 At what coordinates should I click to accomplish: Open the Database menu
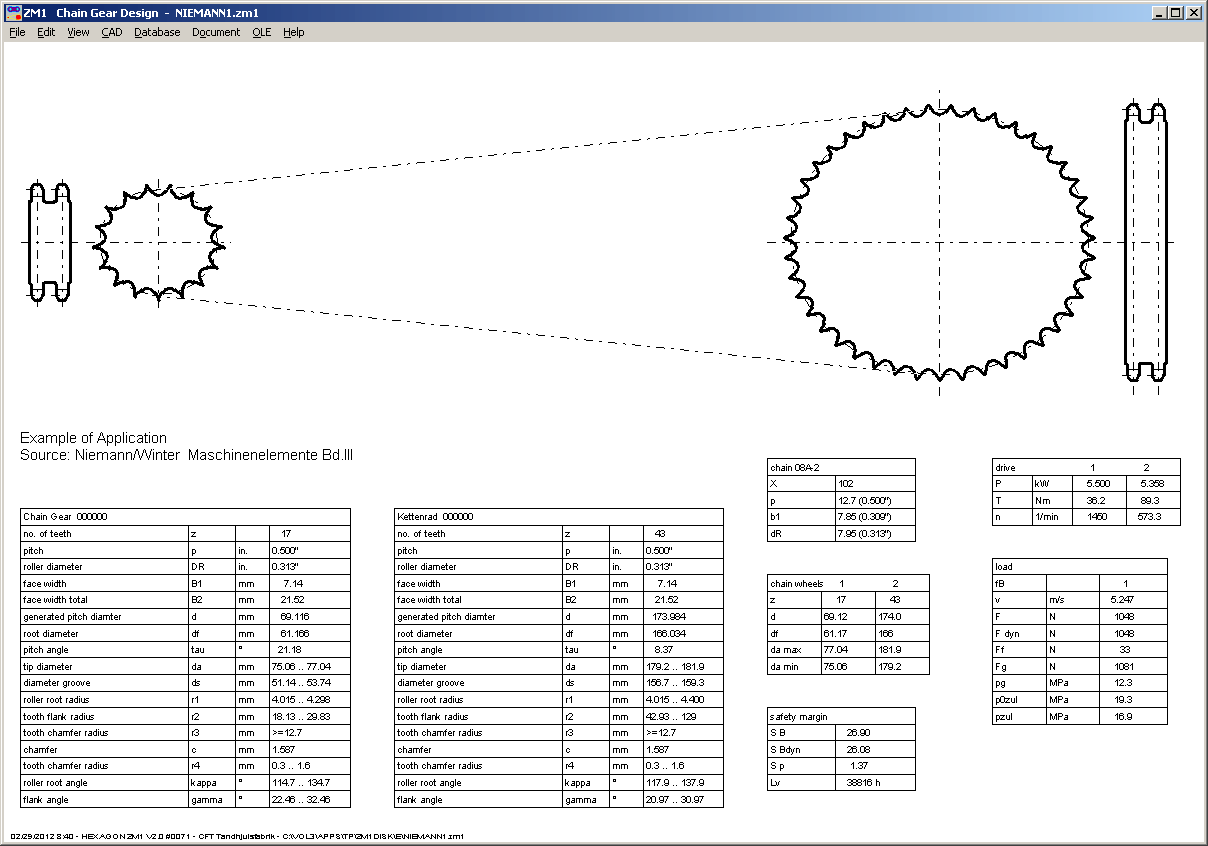[x=157, y=32]
